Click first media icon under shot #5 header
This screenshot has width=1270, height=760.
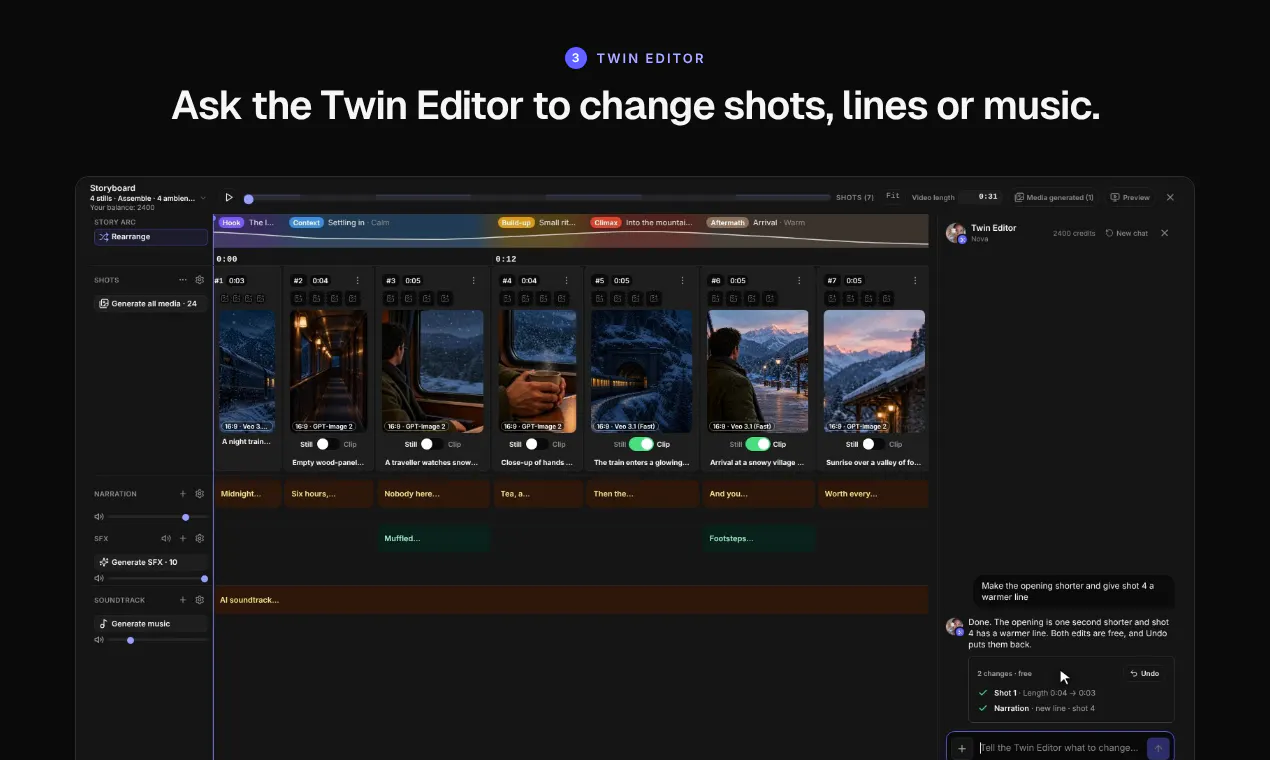(x=598, y=298)
